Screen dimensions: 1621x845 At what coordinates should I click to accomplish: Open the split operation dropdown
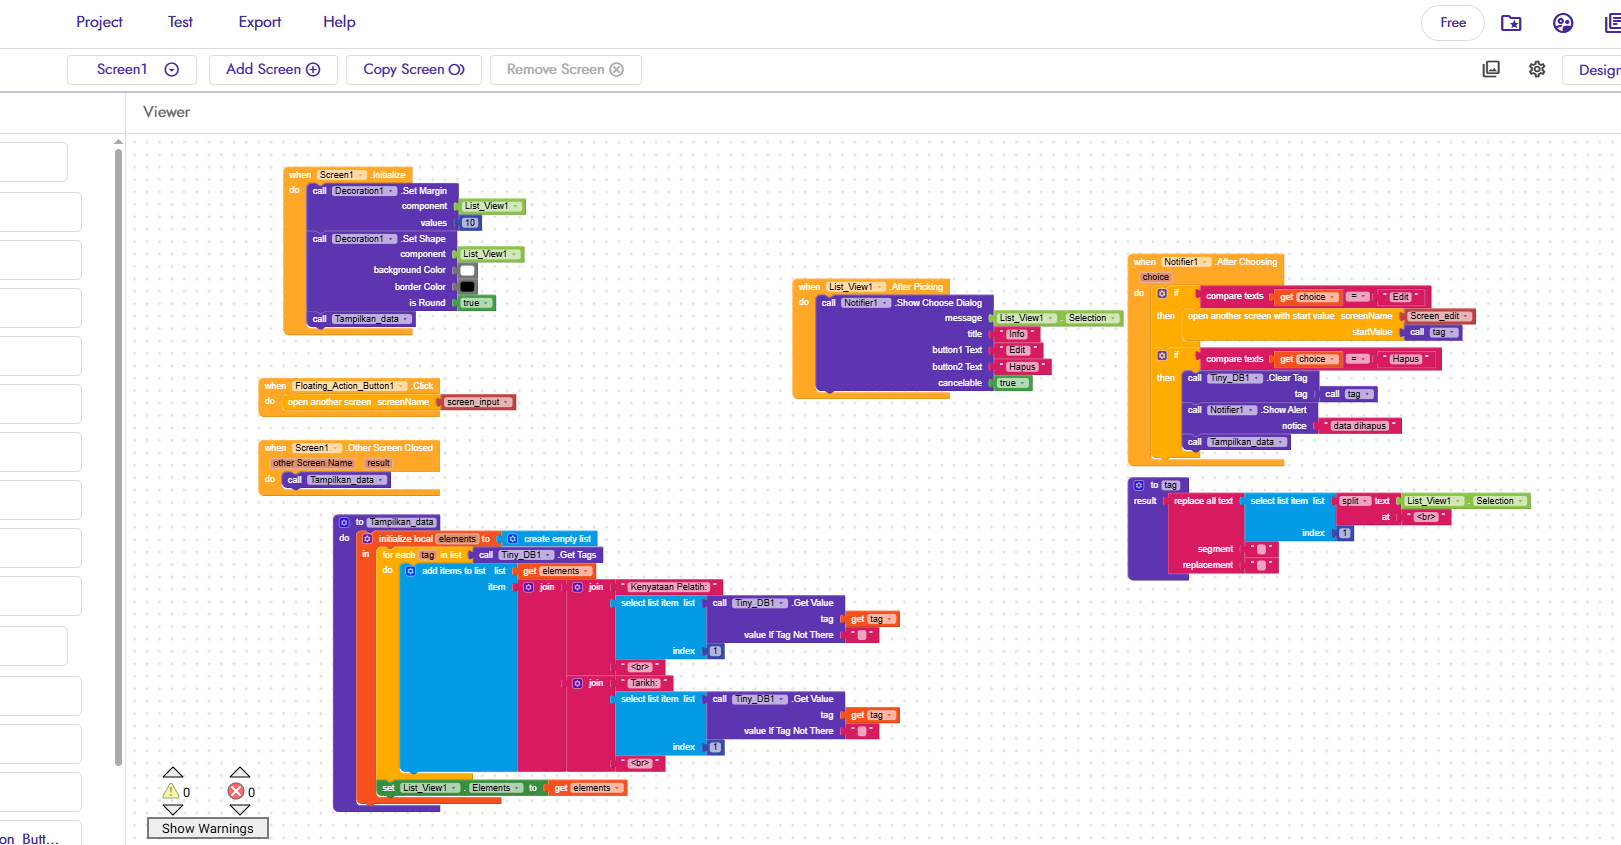1354,501
